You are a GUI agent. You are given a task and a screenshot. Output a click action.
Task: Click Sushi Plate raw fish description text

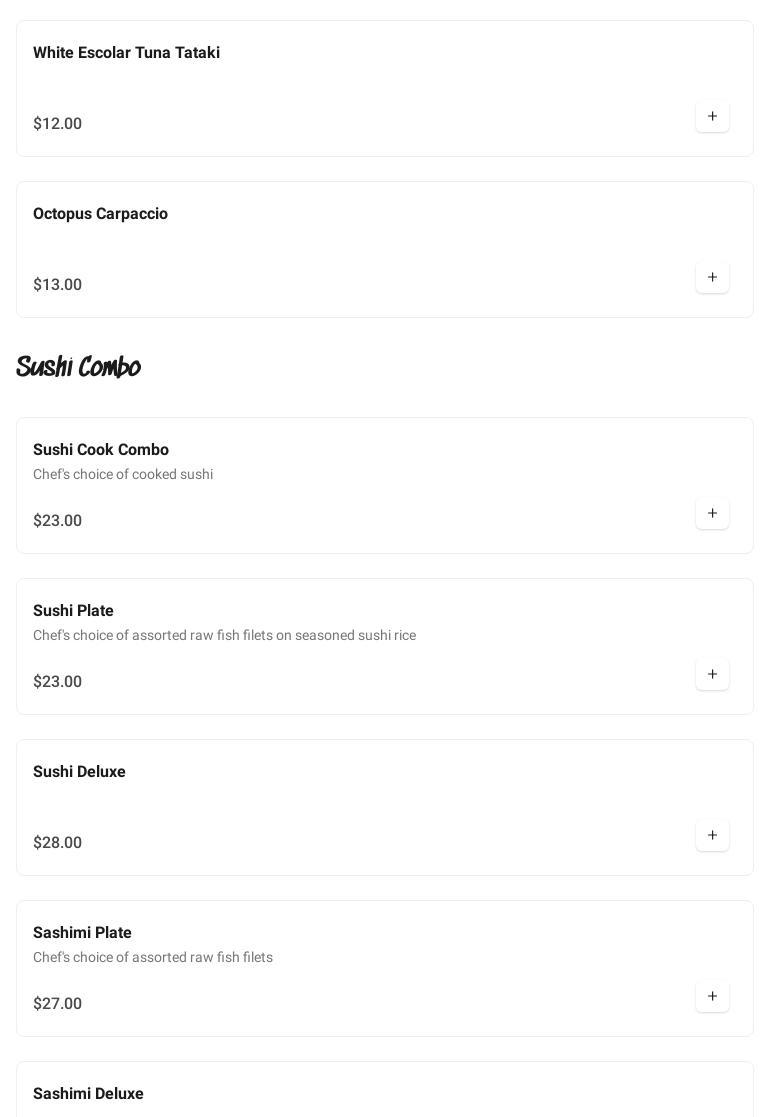point(224,636)
